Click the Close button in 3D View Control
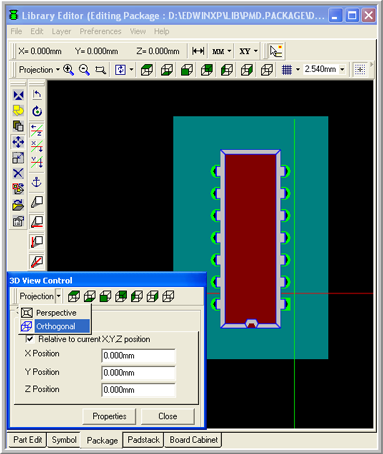The image size is (383, 454). point(168,416)
